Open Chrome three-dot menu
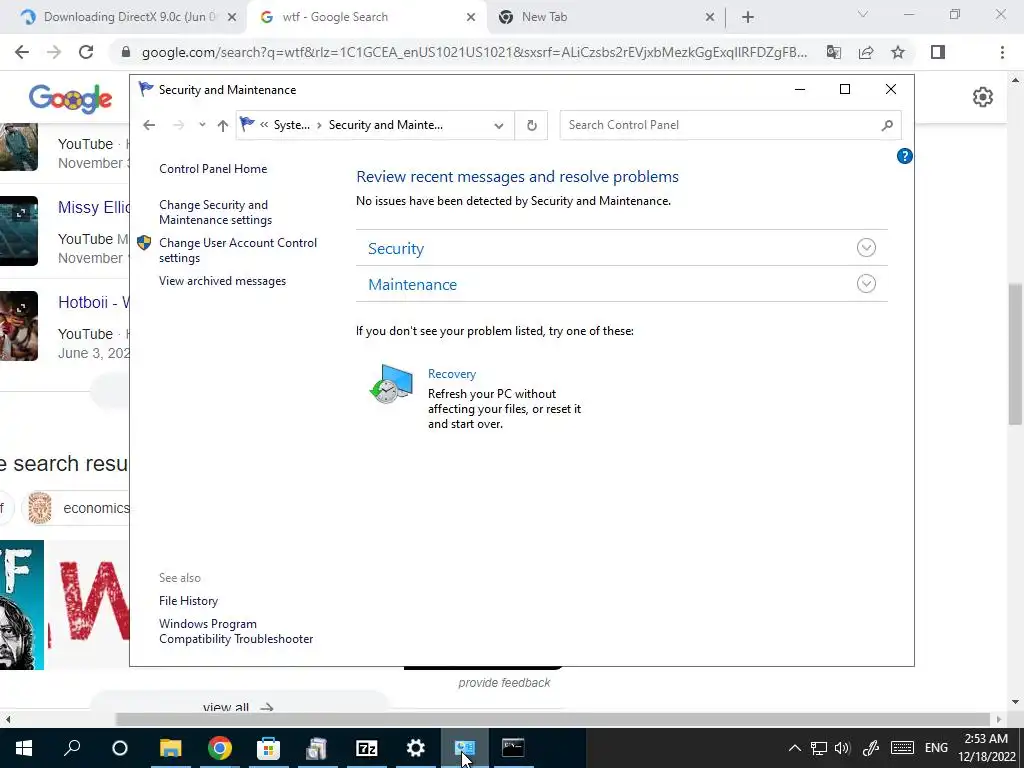This screenshot has height=768, width=1024. (x=1002, y=52)
